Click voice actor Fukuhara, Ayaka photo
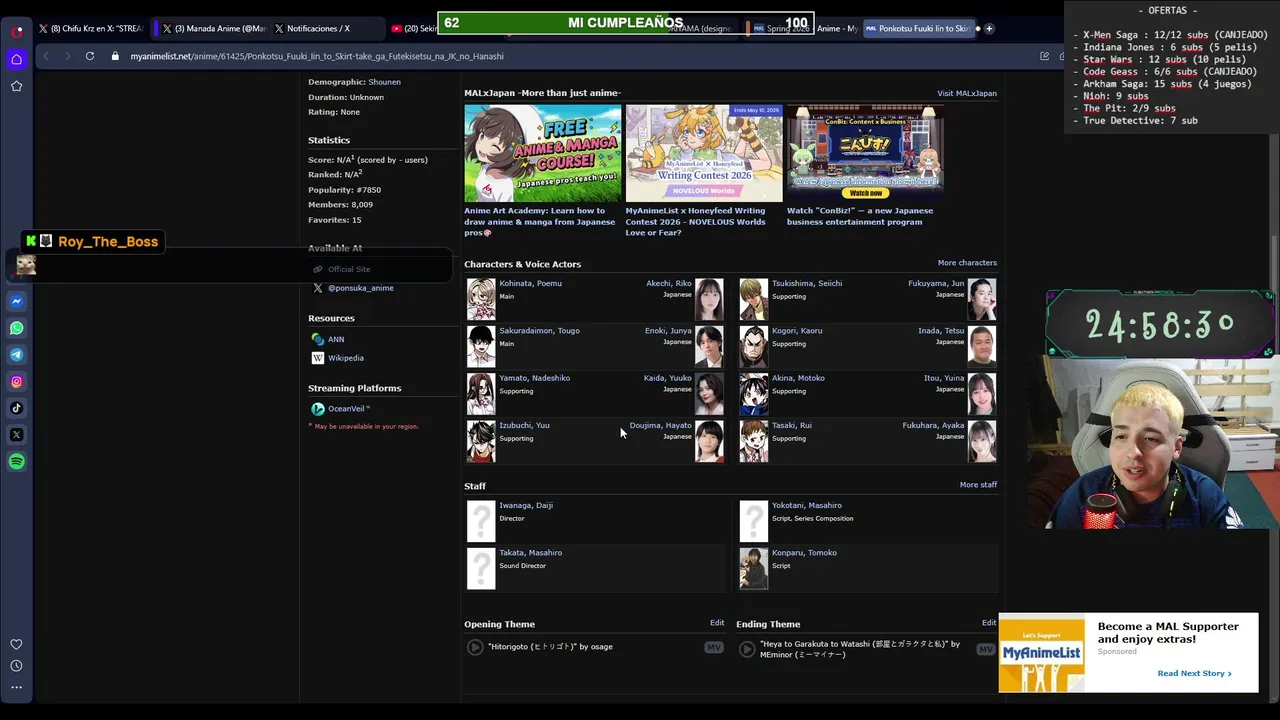The width and height of the screenshot is (1280, 720). (x=982, y=441)
